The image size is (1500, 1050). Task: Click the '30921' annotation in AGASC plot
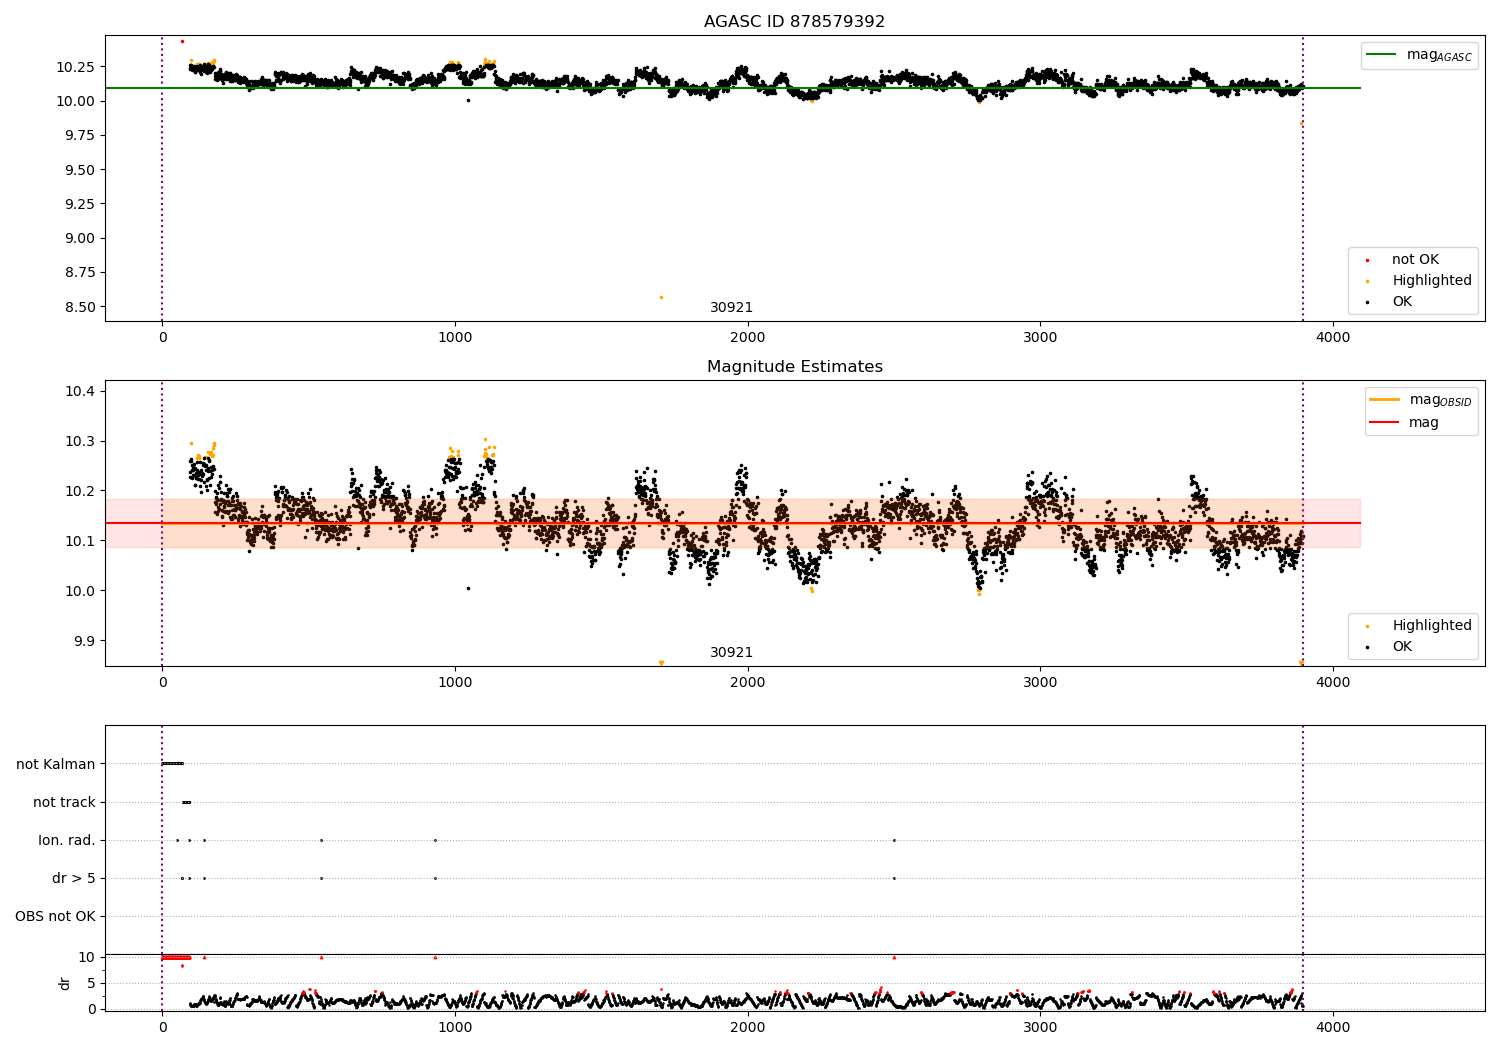point(731,308)
